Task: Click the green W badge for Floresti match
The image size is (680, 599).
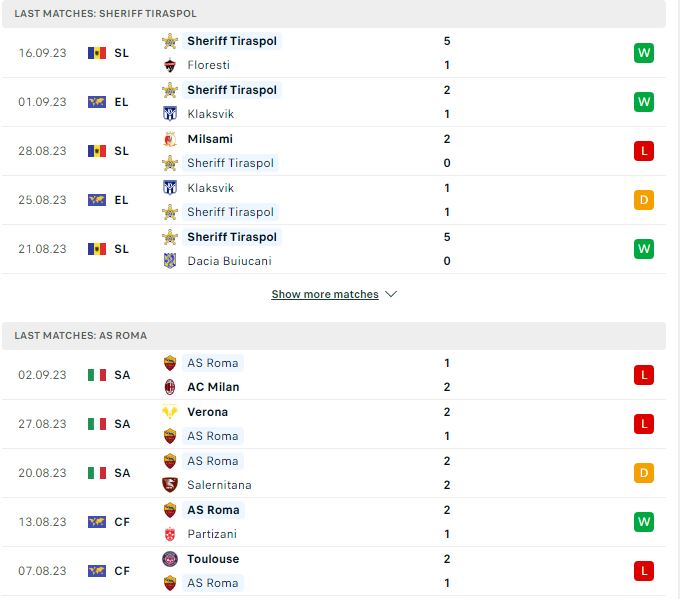Action: (x=644, y=53)
